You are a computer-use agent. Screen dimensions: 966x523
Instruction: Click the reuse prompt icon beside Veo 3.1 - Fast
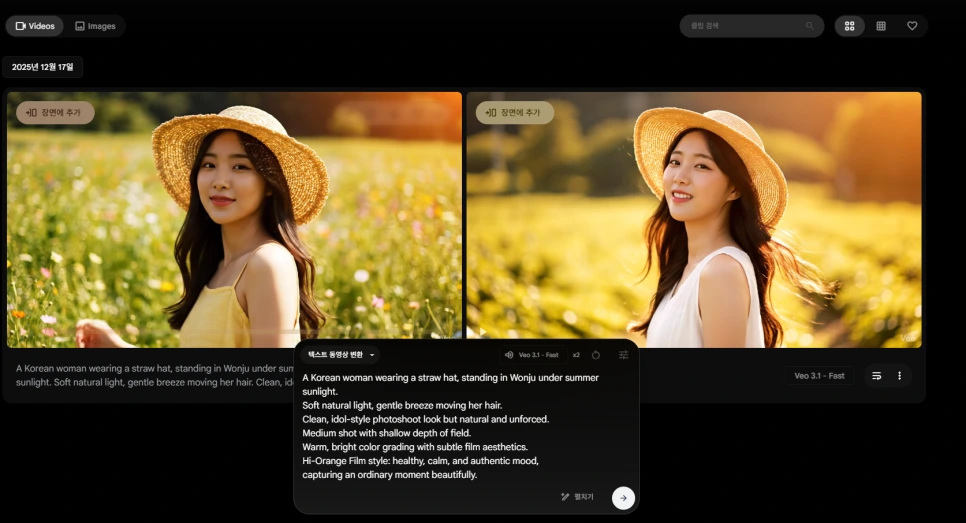pos(877,376)
